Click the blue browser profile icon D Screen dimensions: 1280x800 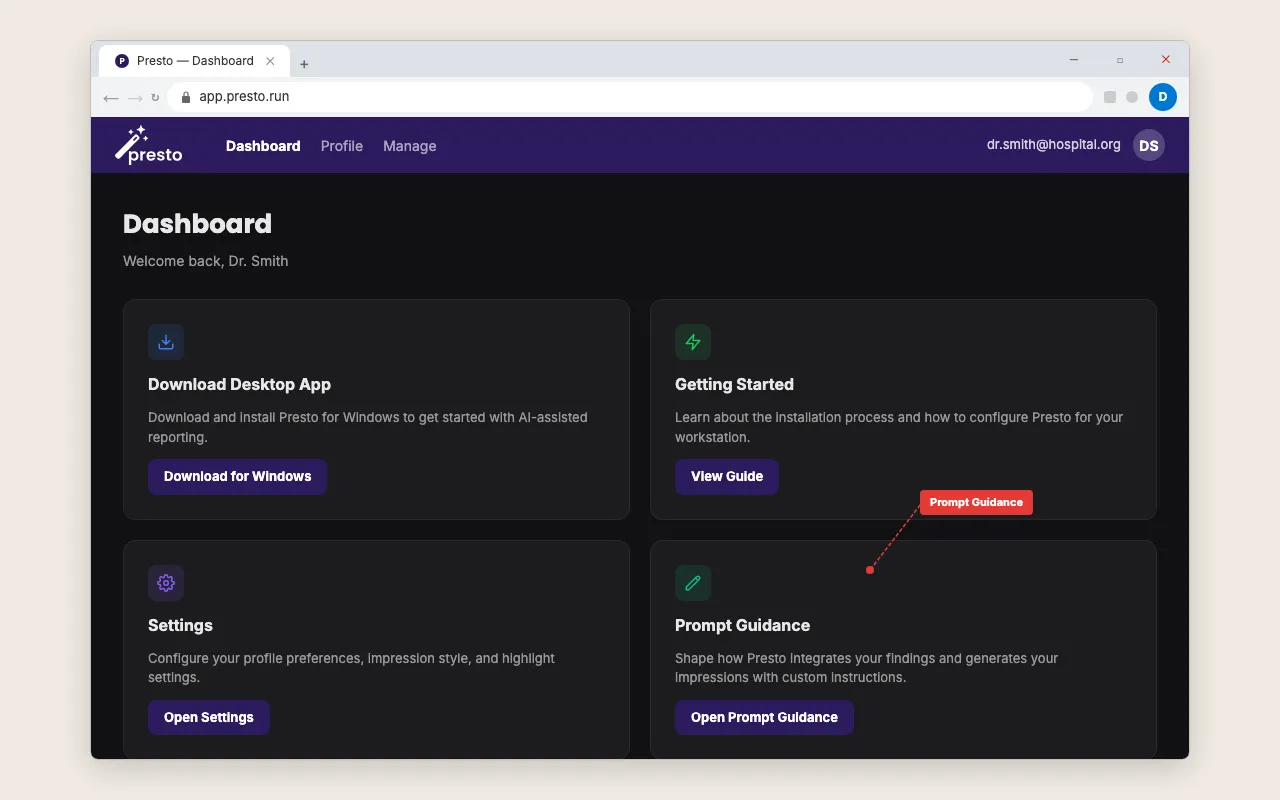1163,97
